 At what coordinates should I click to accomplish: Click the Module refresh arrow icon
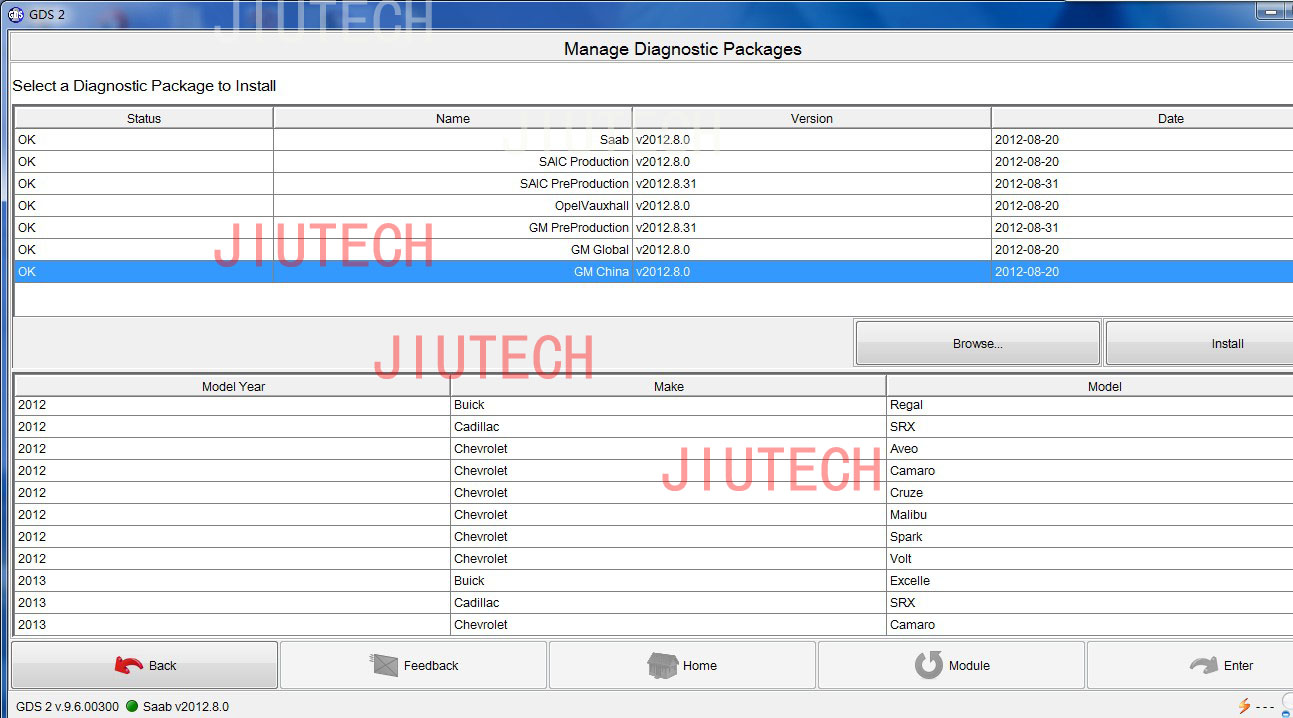click(x=929, y=665)
